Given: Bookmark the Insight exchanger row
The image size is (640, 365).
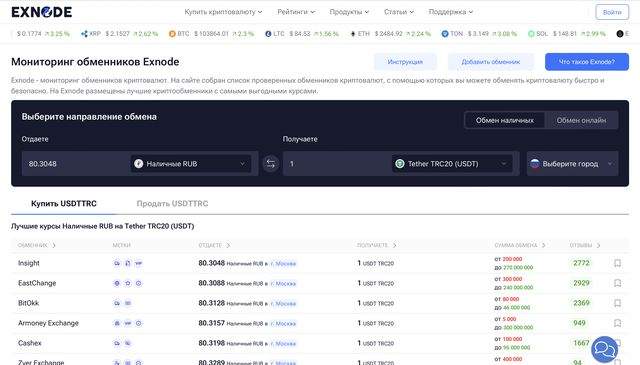Looking at the screenshot, I should point(618,263).
